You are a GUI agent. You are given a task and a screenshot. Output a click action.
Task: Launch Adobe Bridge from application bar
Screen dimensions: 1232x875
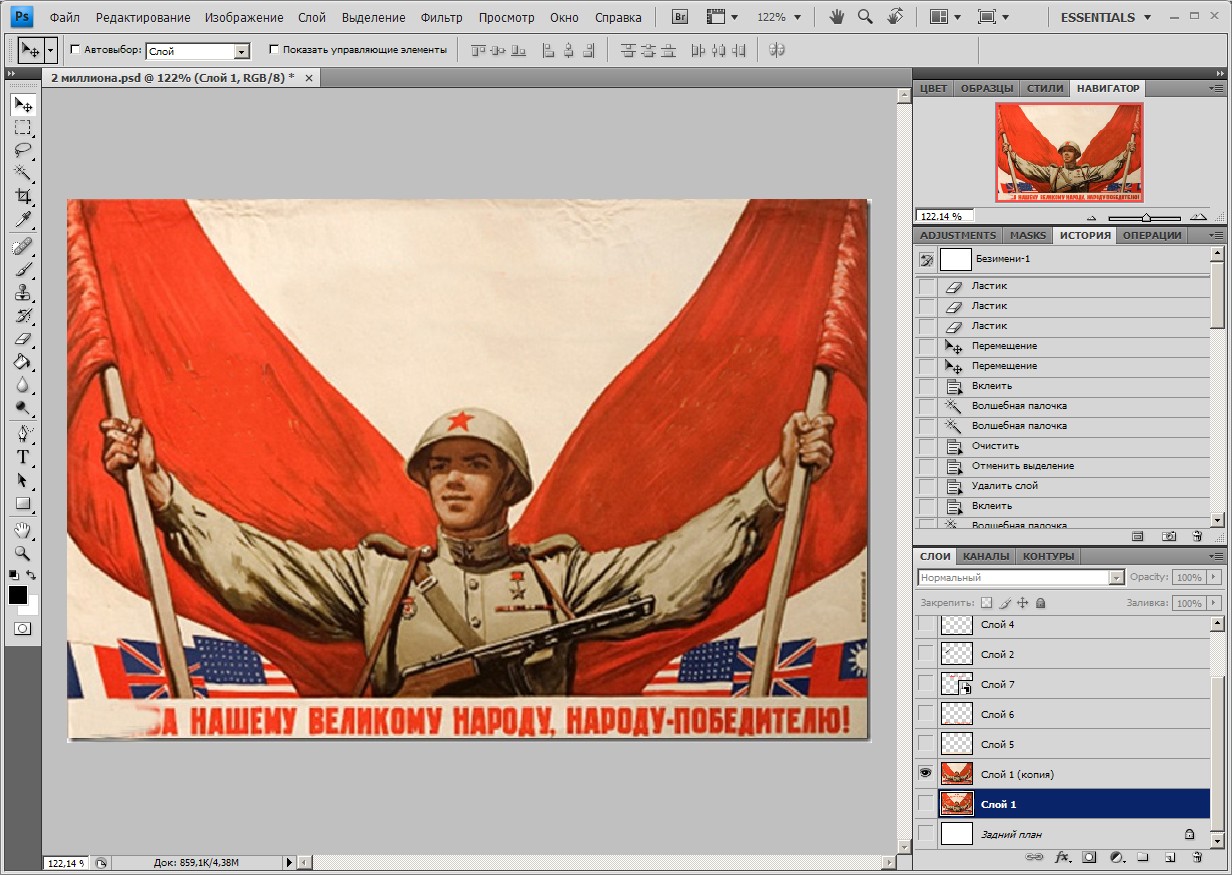[x=680, y=17]
